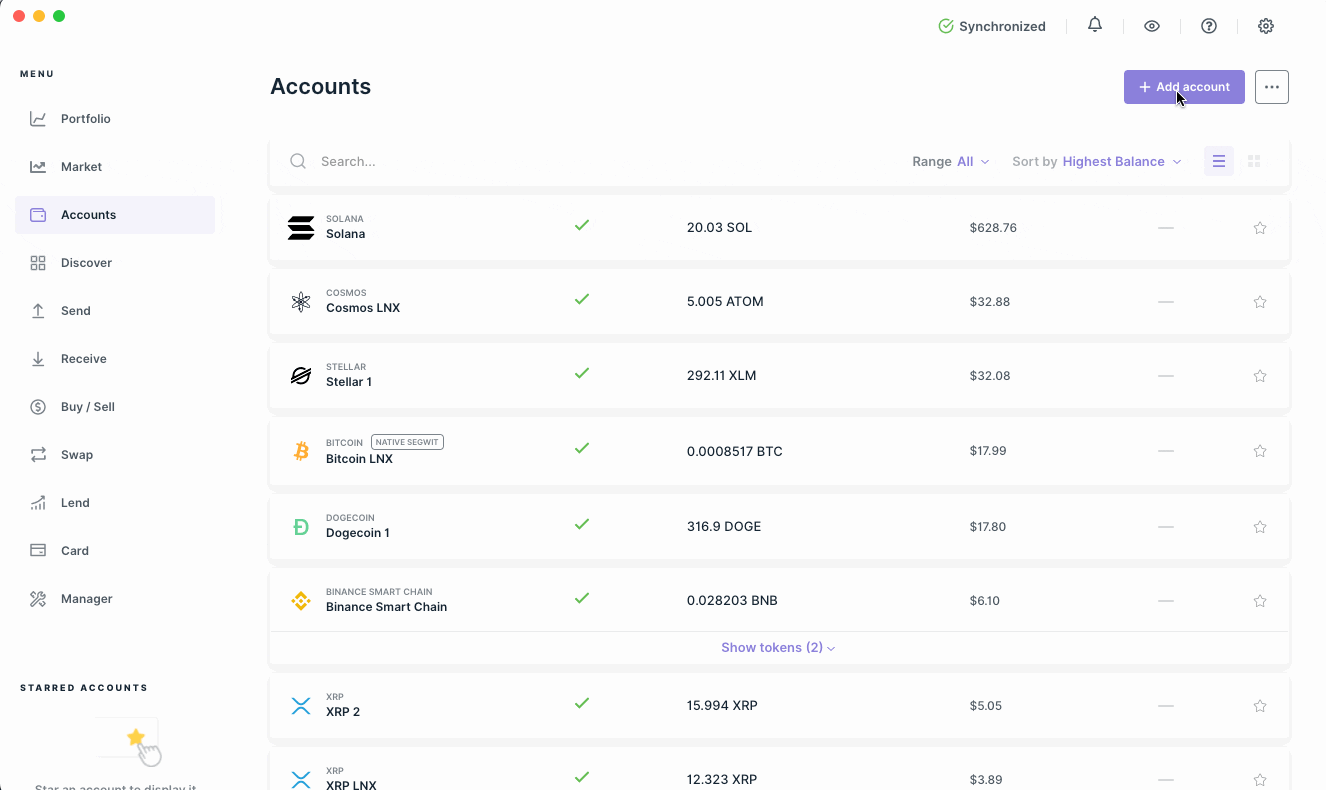
Task: Click the Solana account logo
Action: coord(301,227)
